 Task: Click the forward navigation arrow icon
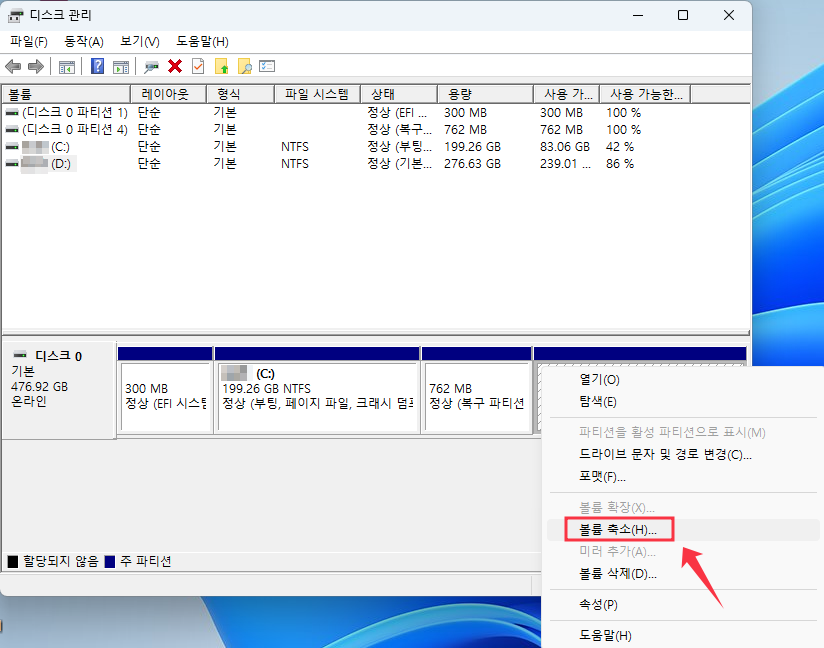point(36,66)
